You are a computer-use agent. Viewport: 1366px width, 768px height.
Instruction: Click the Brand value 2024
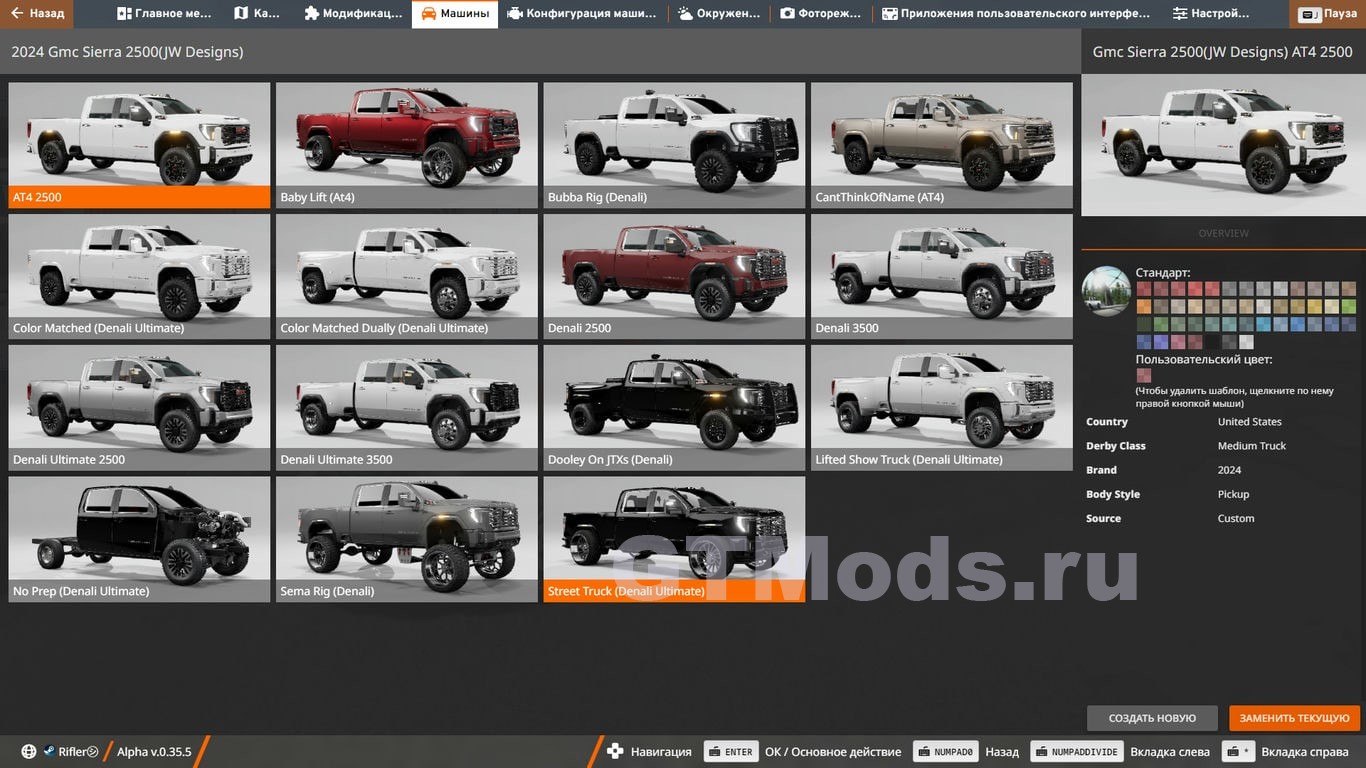click(x=1229, y=470)
